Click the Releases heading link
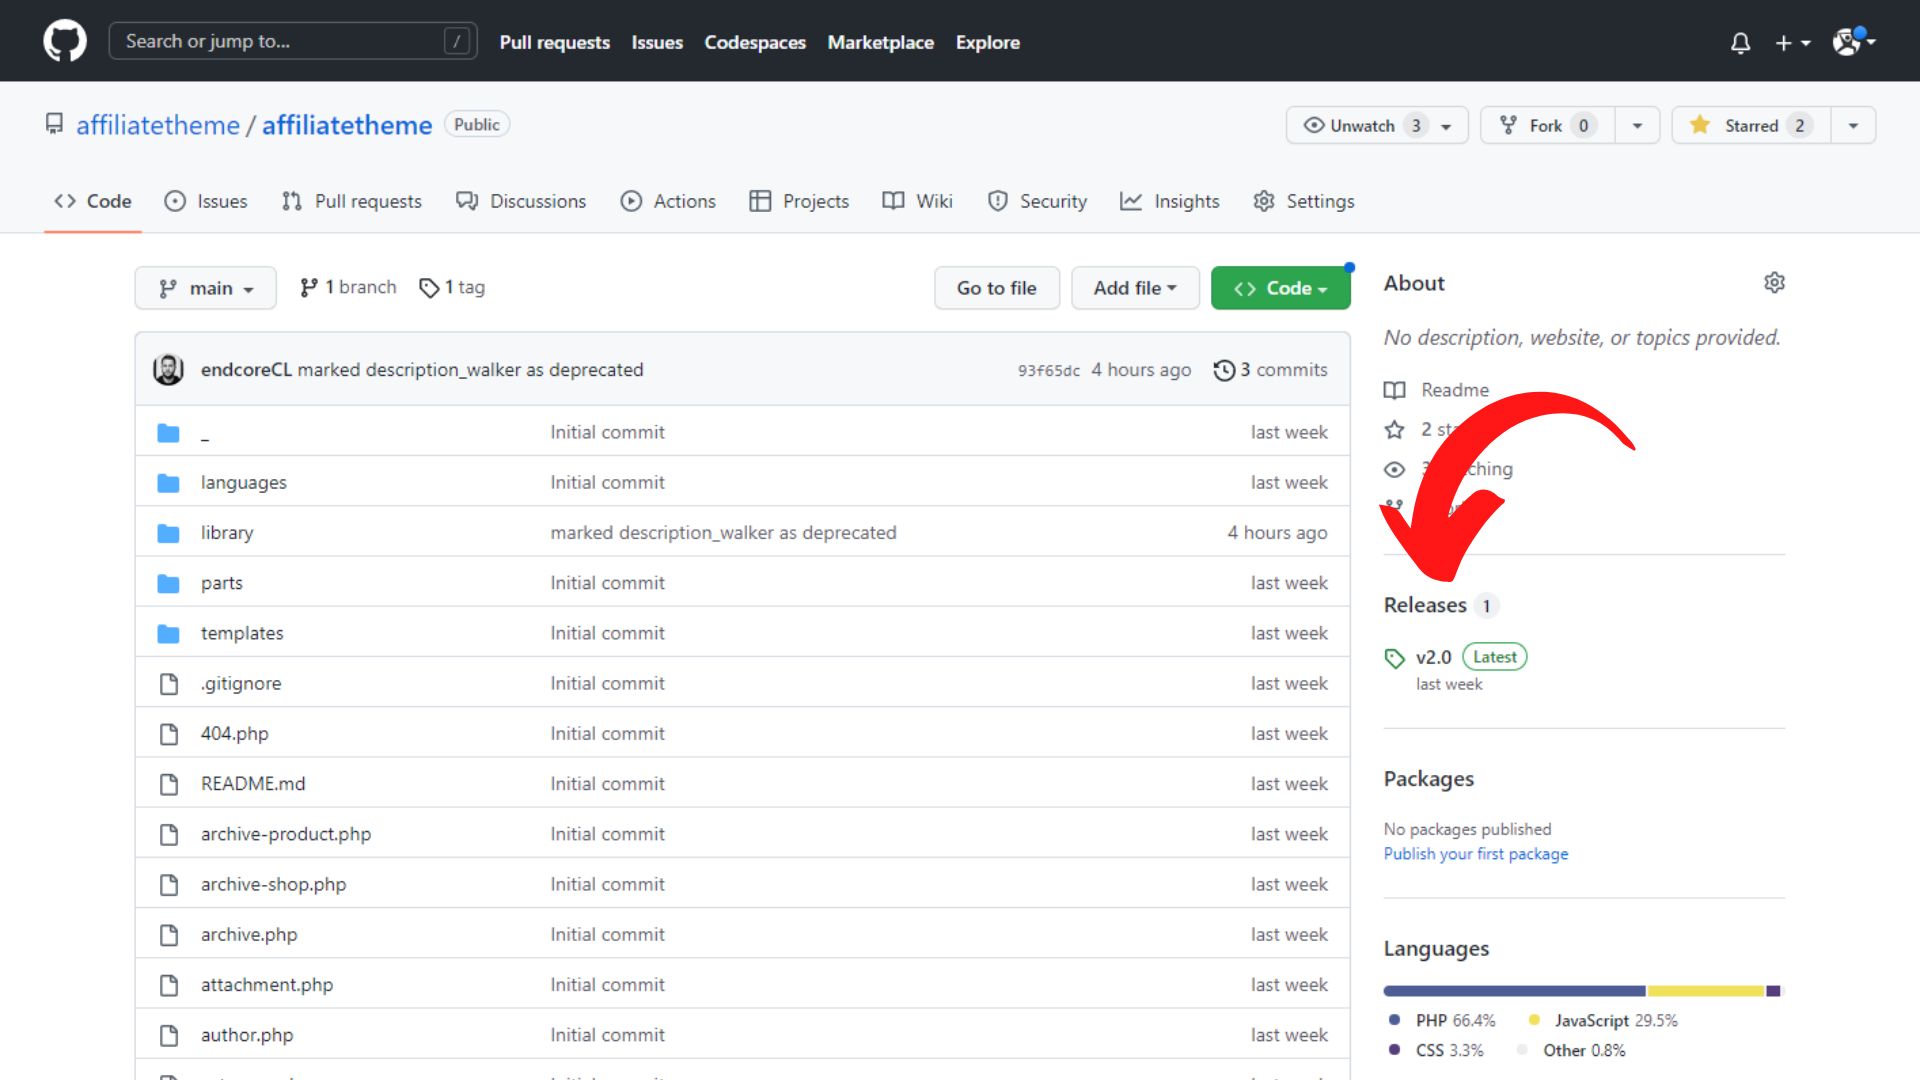 (1425, 605)
